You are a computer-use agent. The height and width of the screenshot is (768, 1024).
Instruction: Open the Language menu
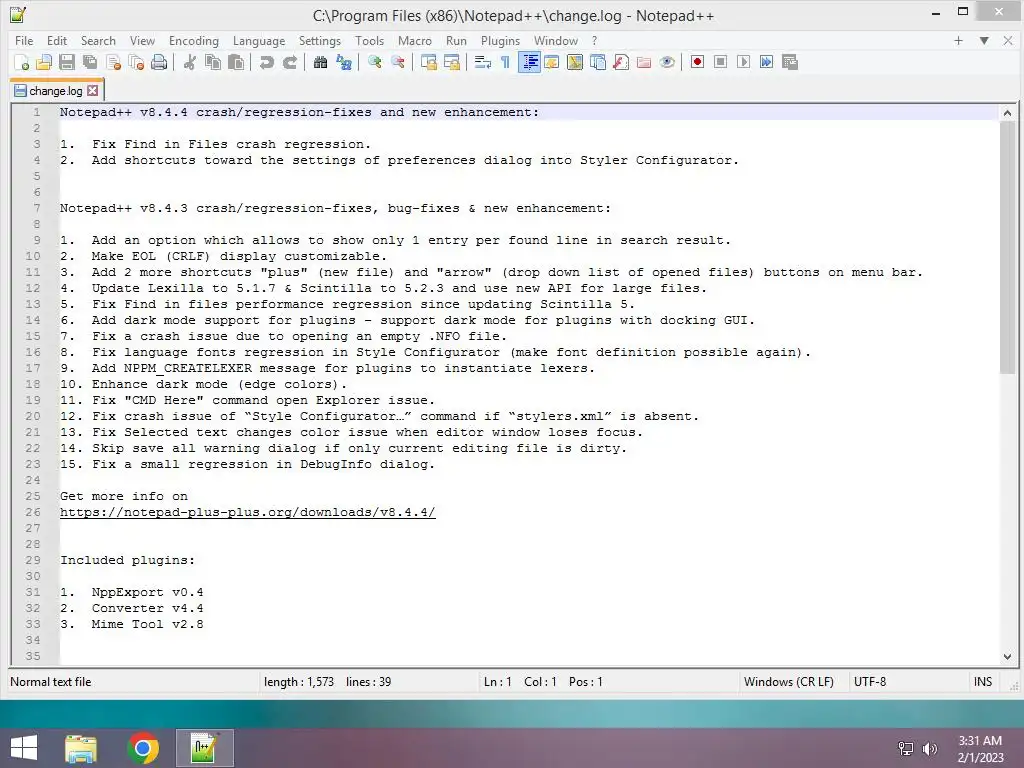[x=259, y=40]
